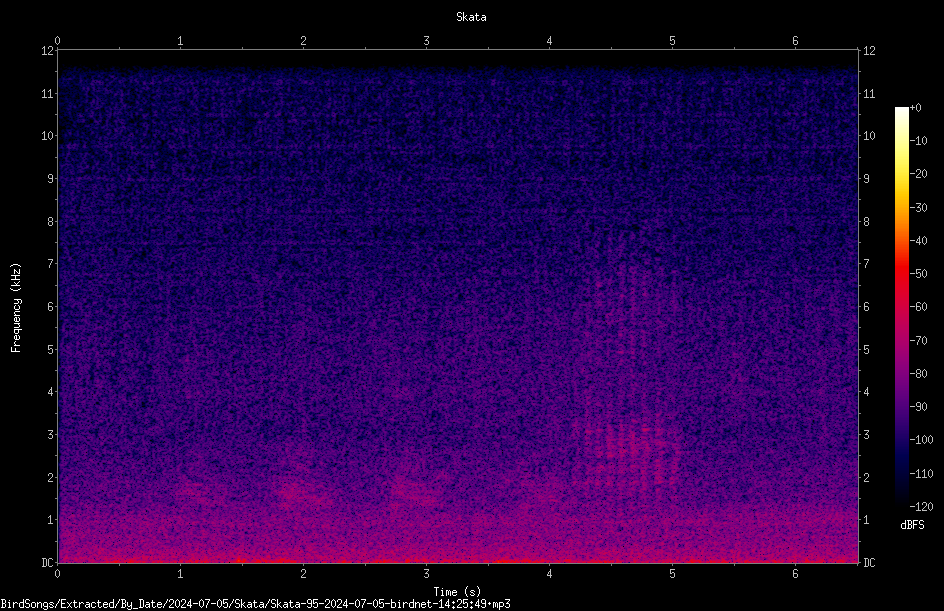Click the "9" tick on the left frequency axis

(x=50, y=179)
